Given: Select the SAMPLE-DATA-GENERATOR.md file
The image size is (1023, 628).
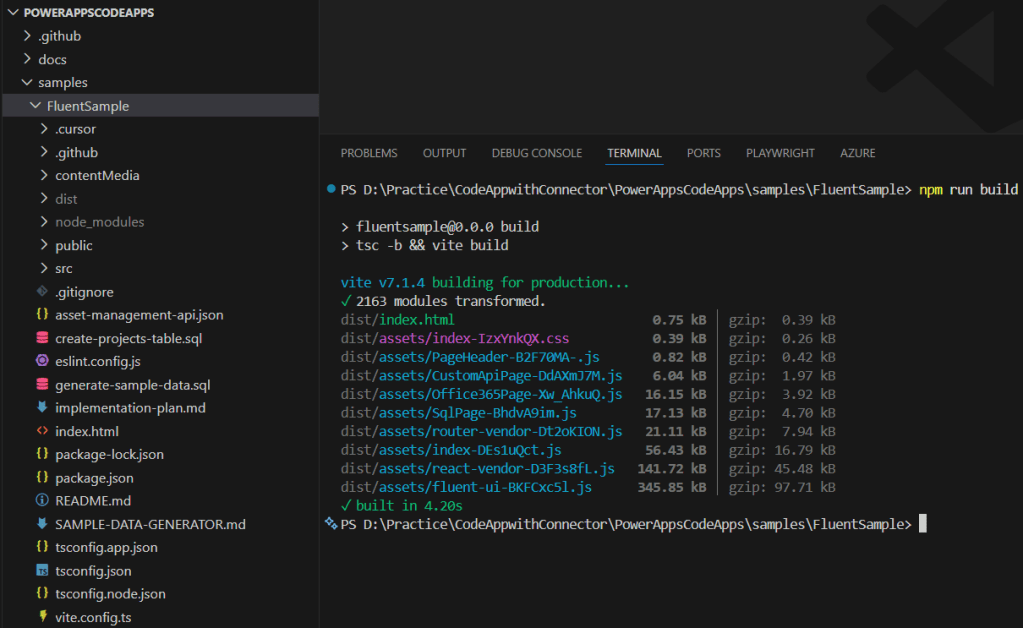Looking at the screenshot, I should point(150,524).
